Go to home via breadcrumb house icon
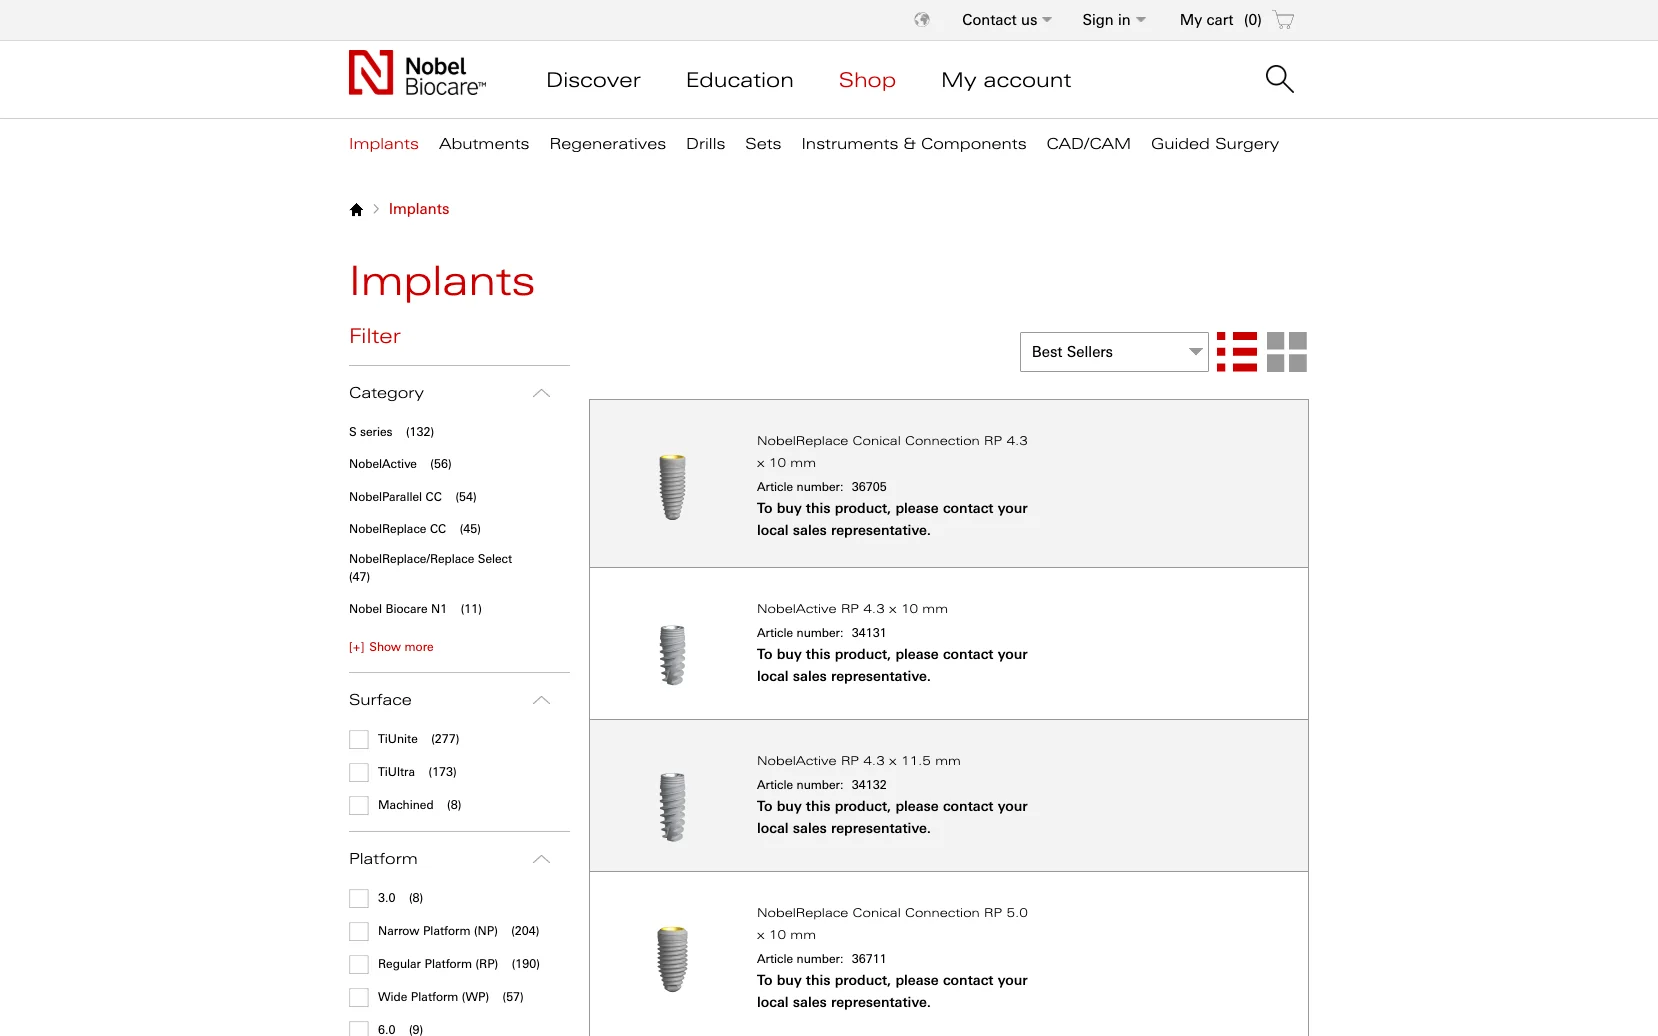This screenshot has width=1658, height=1036. point(356,210)
